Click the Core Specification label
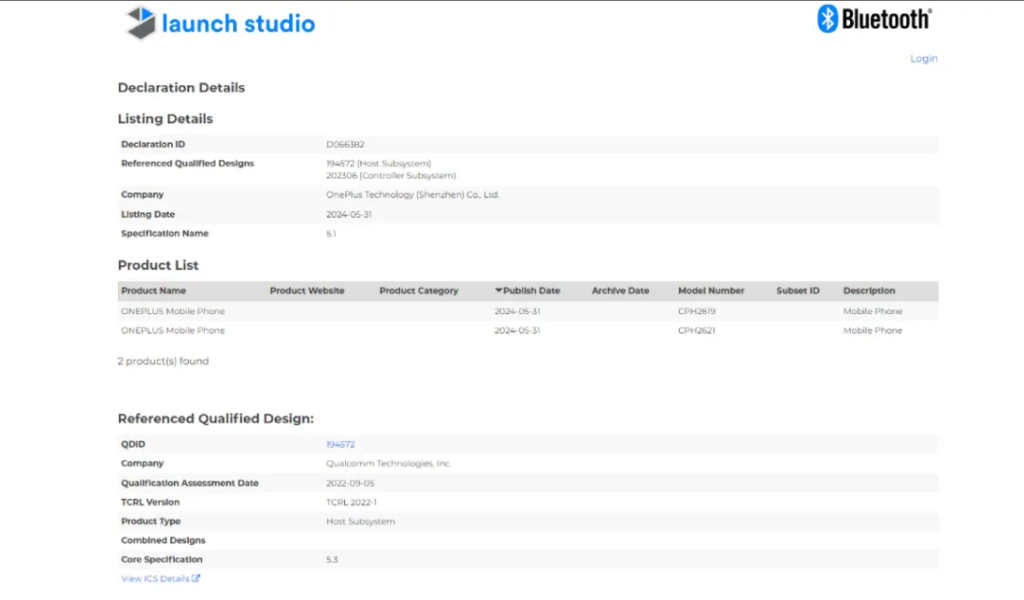 (162, 560)
